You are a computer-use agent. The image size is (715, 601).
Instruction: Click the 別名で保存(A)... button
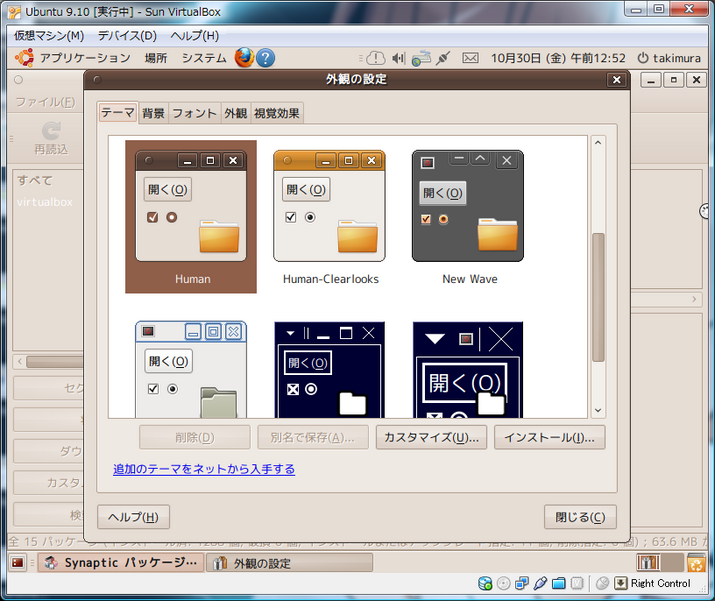tap(313, 438)
